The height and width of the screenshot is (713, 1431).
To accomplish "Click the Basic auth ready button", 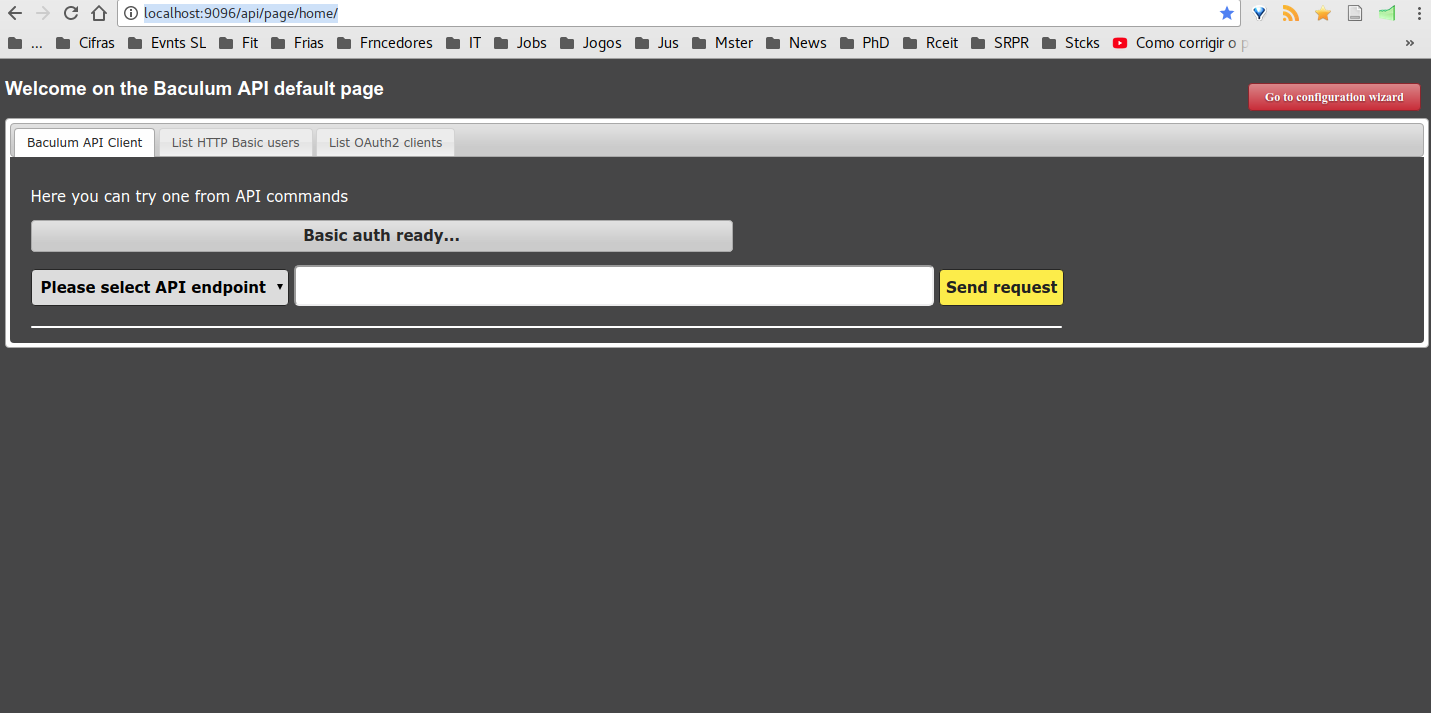I will pos(382,236).
